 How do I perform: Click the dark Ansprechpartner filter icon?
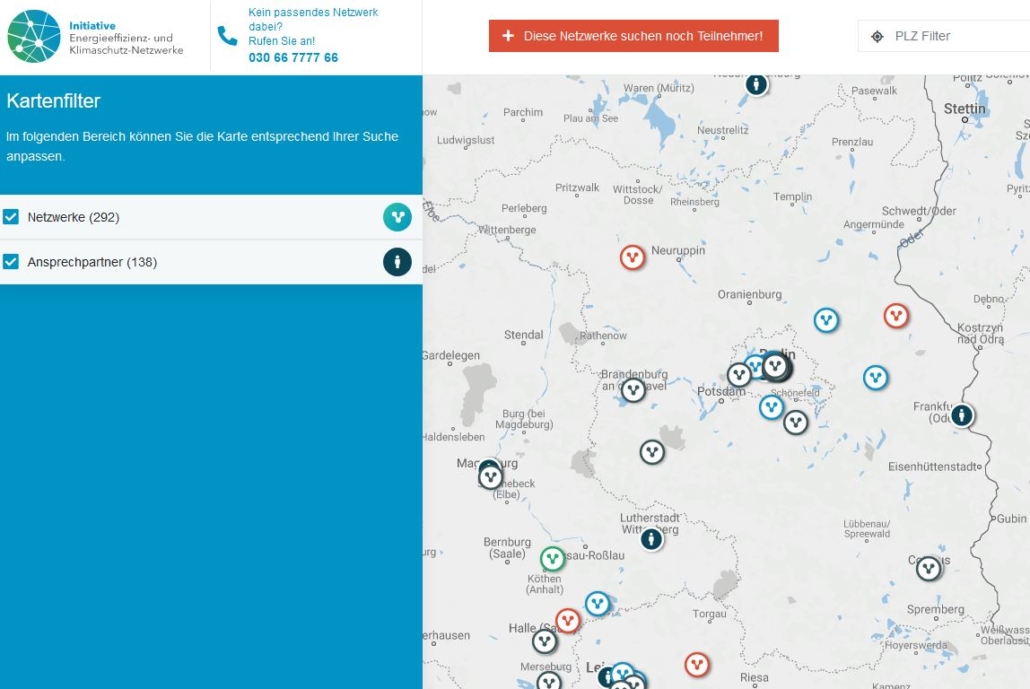(x=397, y=262)
